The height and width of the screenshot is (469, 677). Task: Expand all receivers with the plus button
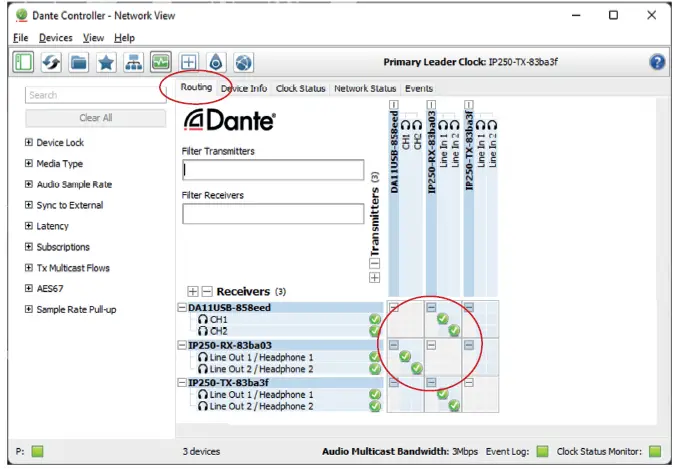click(193, 292)
